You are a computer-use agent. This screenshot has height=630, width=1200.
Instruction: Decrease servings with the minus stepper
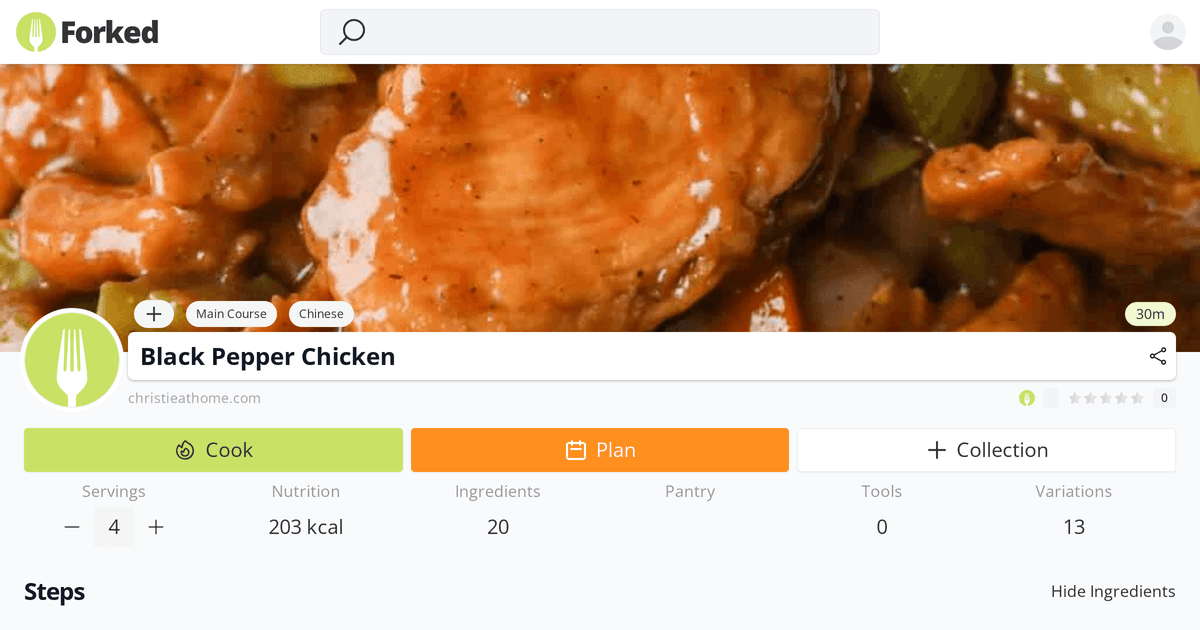71,527
